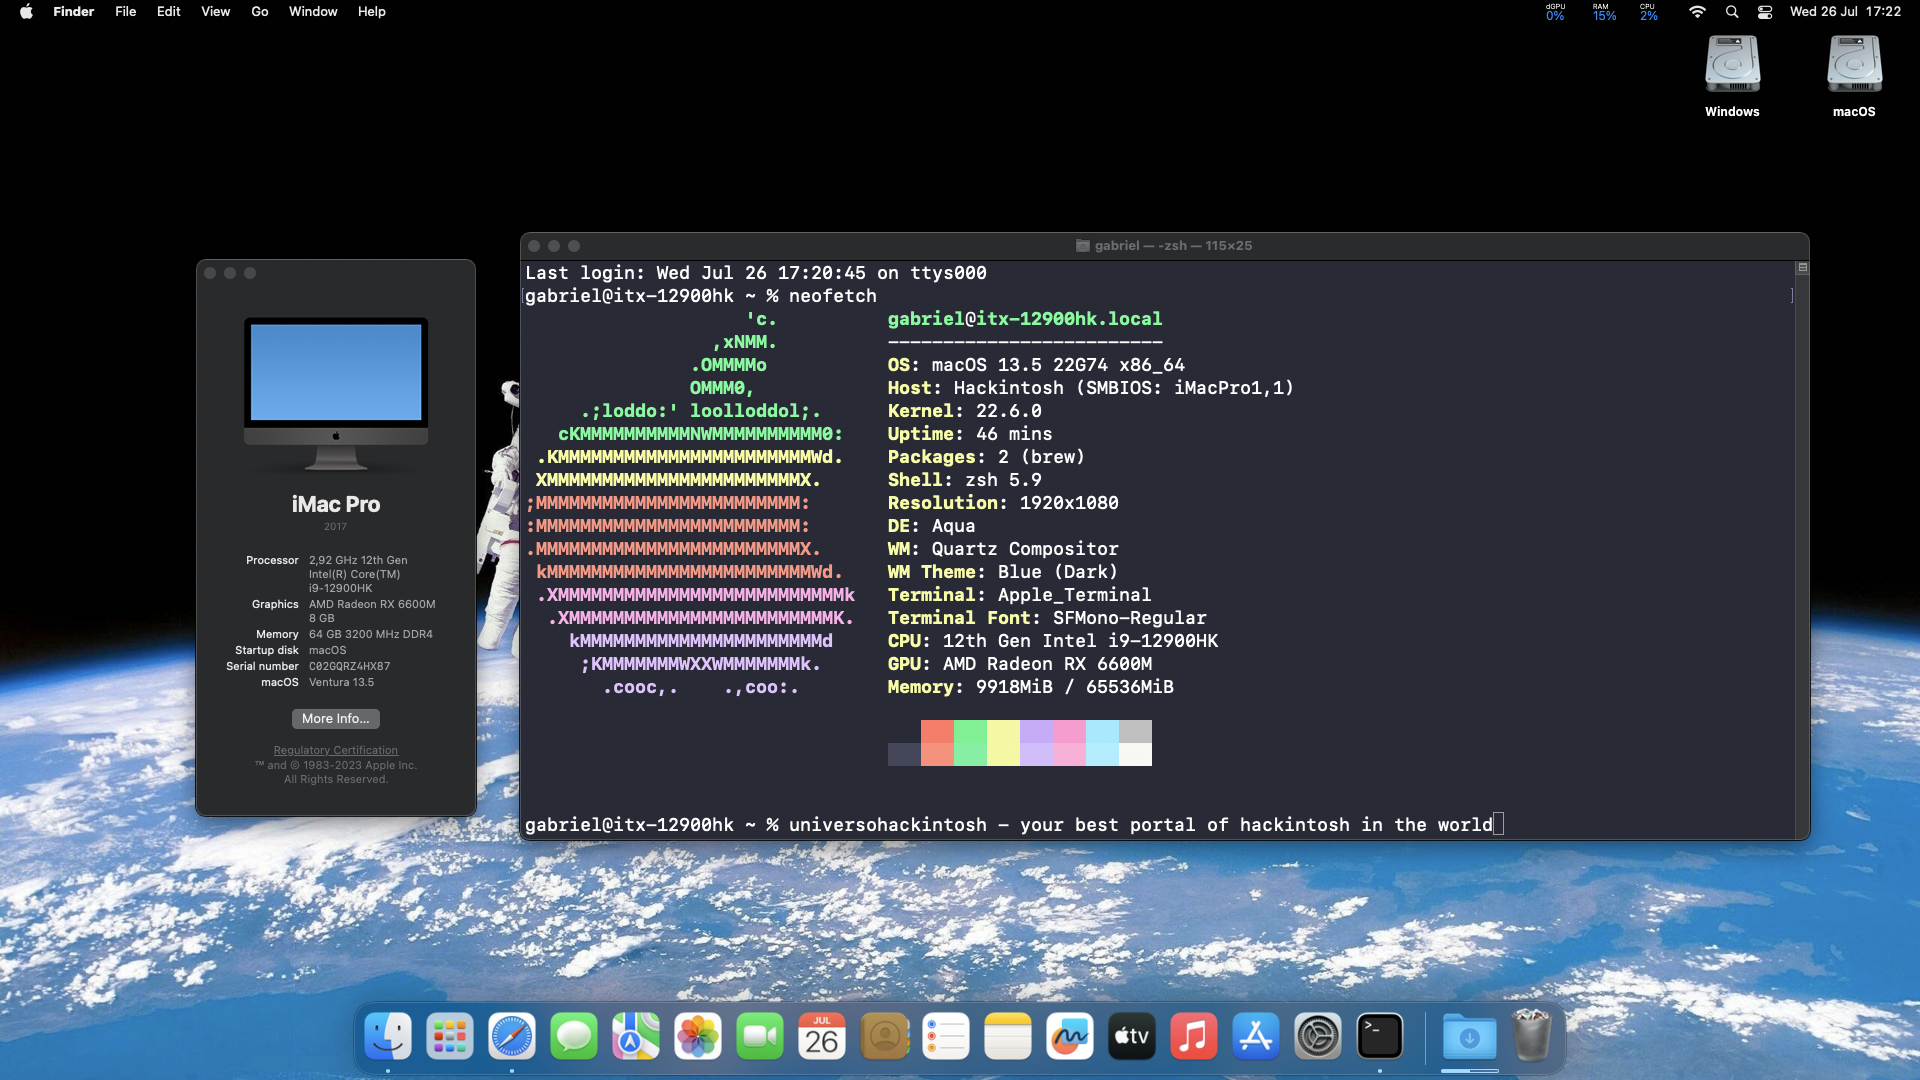This screenshot has width=1920, height=1080.
Task: Open Spotlight search magnifier icon
Action: (x=1732, y=12)
